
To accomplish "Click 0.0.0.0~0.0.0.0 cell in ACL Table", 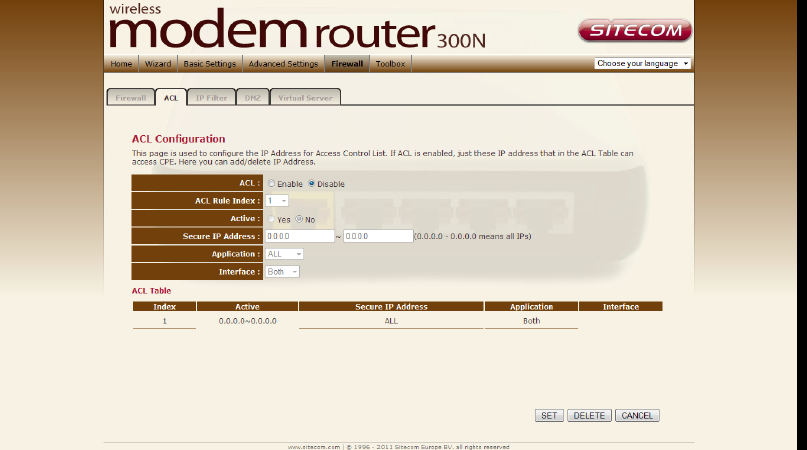I will (x=247, y=321).
